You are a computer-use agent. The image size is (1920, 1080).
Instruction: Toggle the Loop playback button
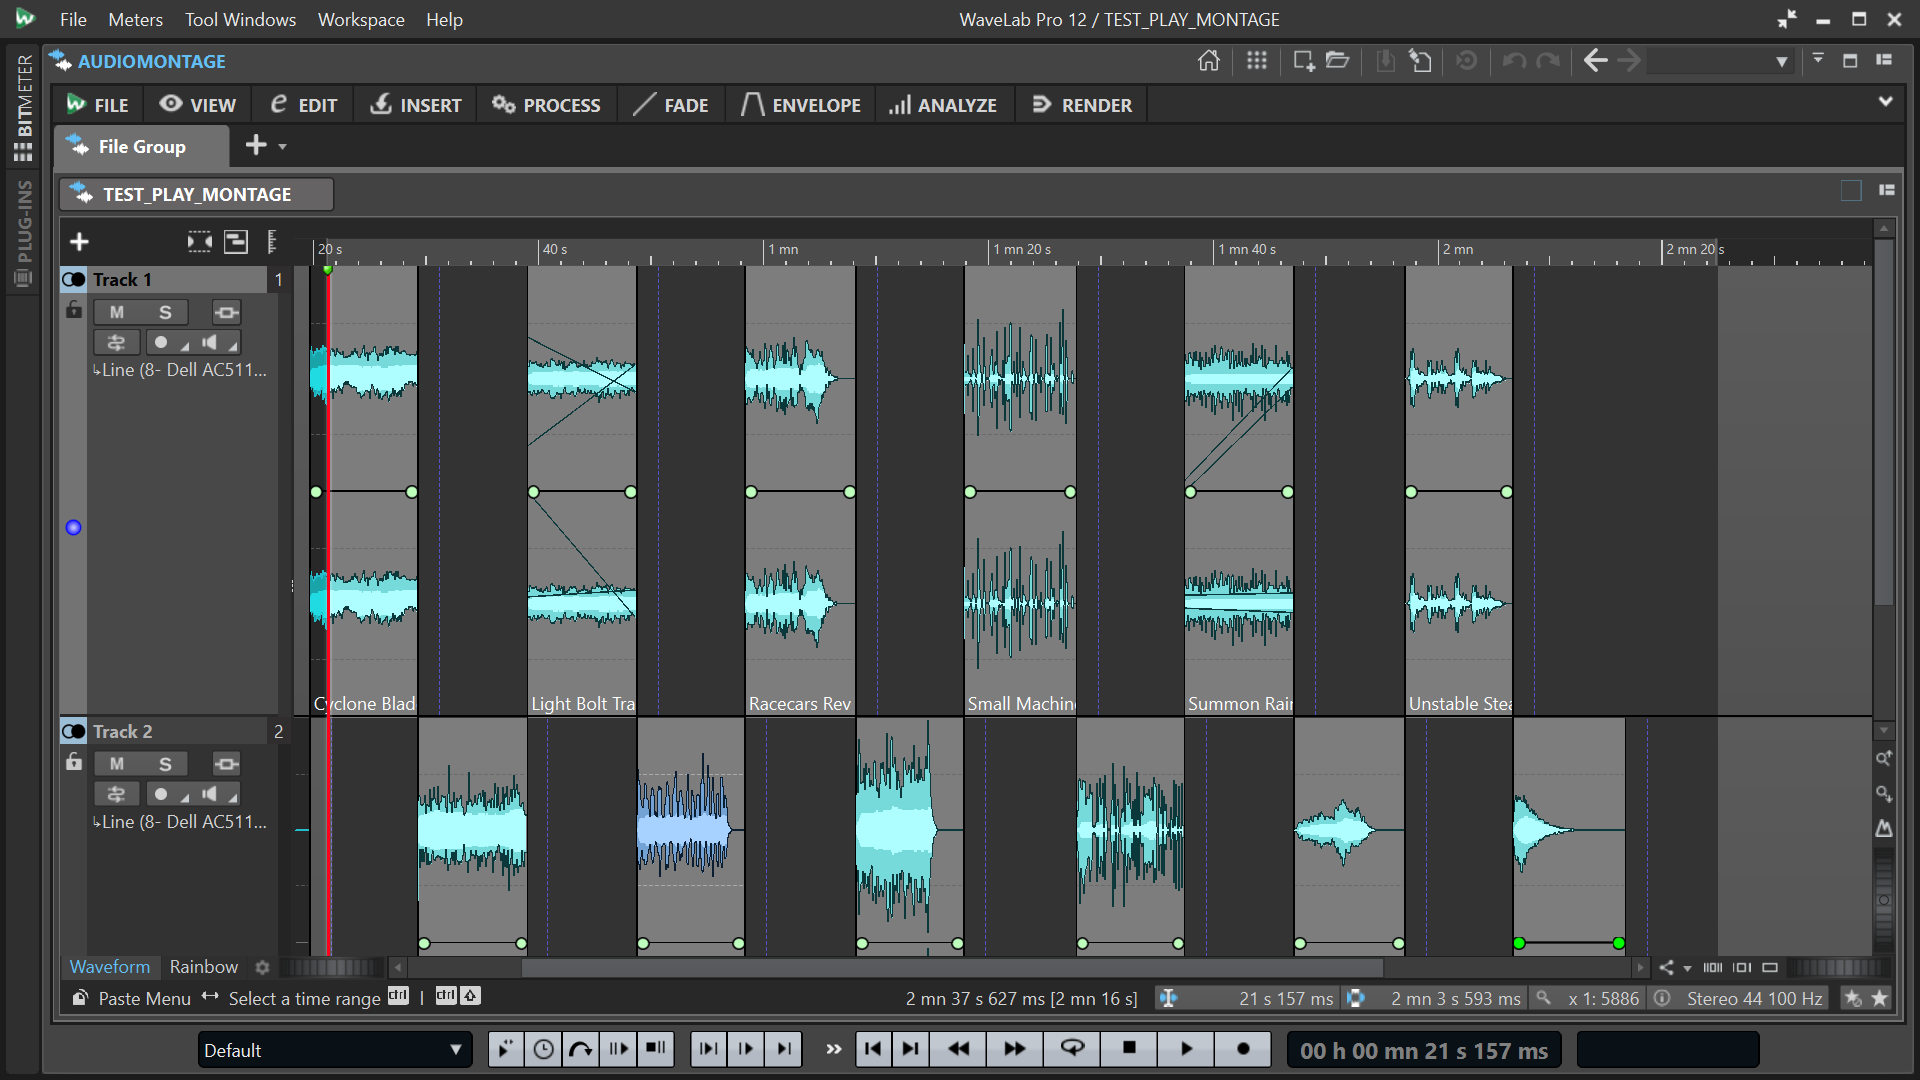coord(1072,1048)
